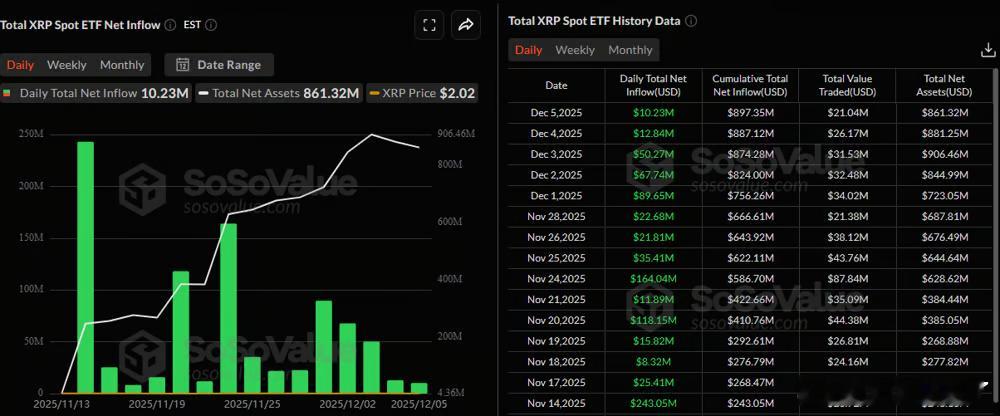Click the Date column header
The image size is (1000, 416).
[556, 85]
